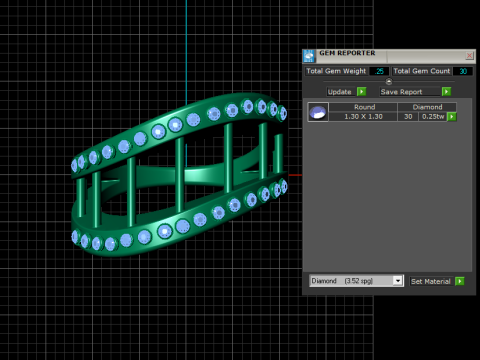The image size is (480, 360).
Task: Click the Gem Reporter title bar
Action: pyautogui.click(x=390, y=56)
